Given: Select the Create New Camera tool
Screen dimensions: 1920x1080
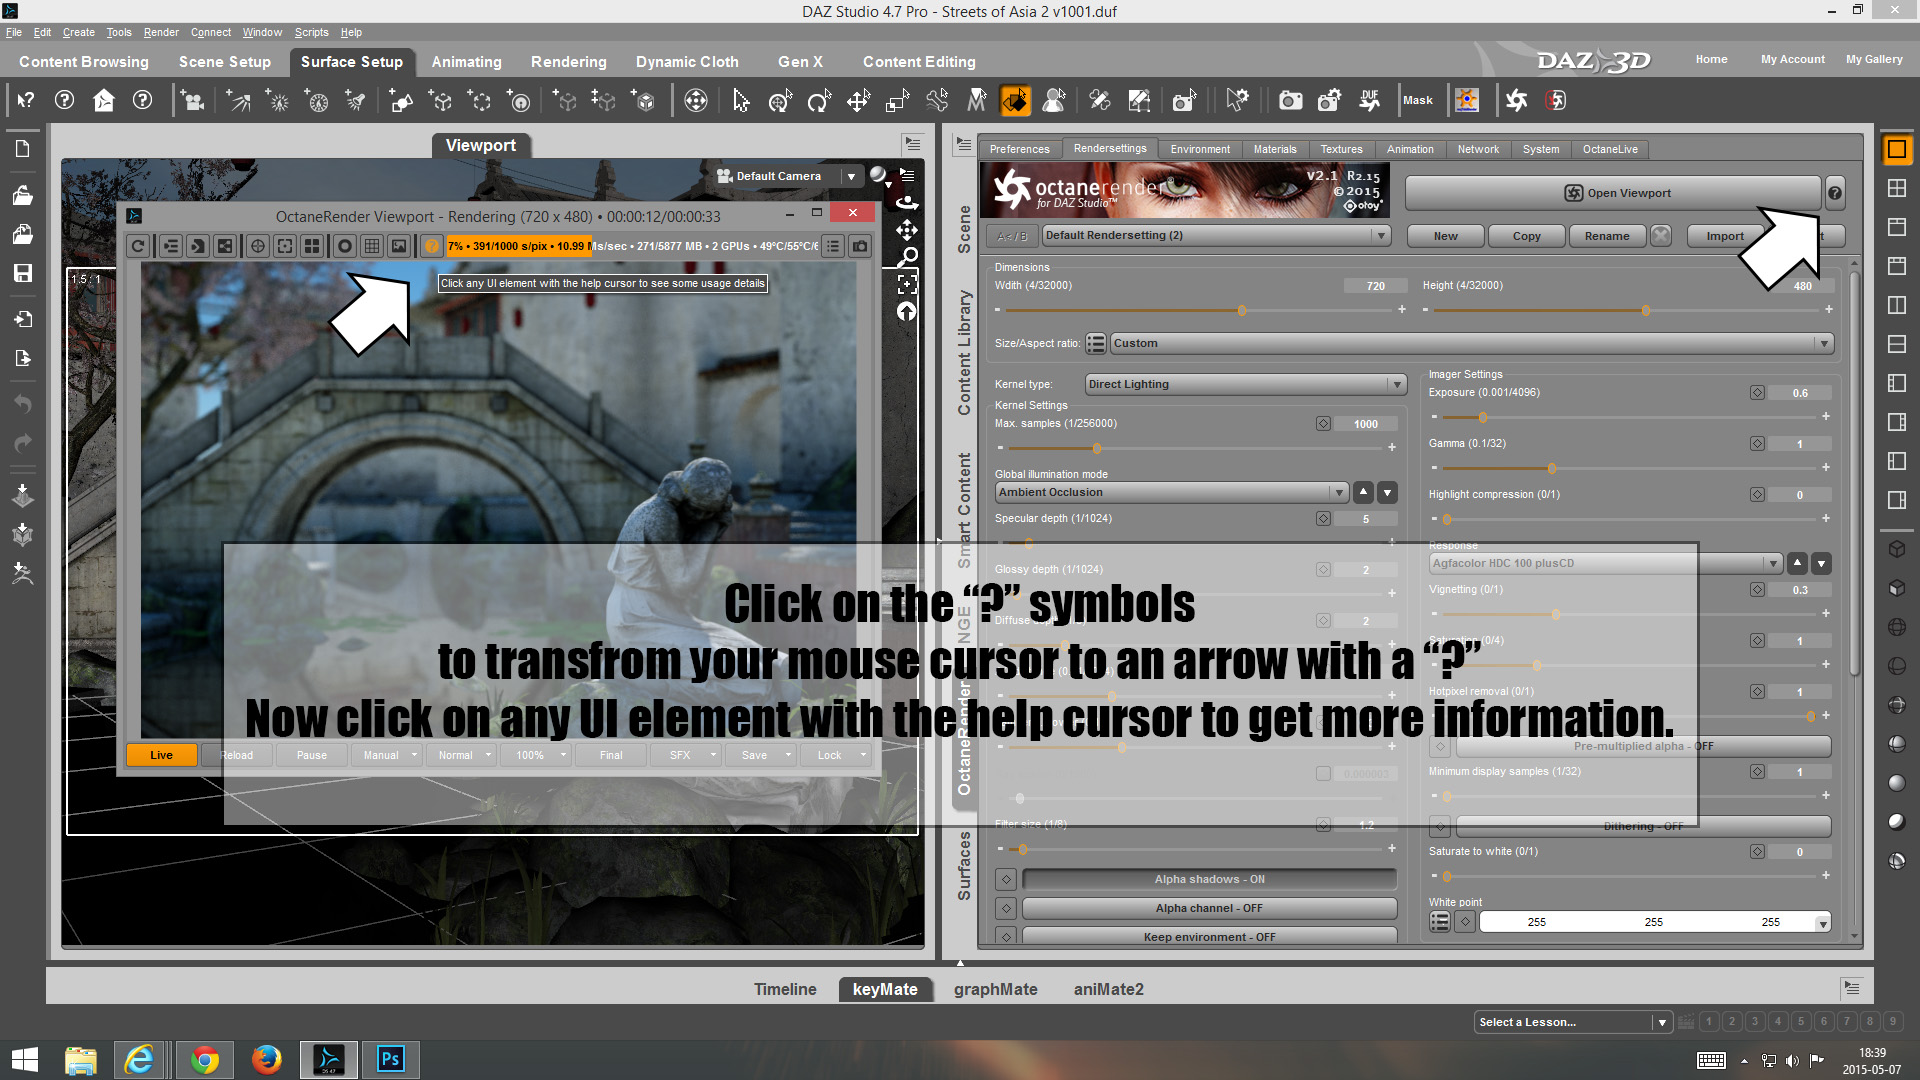Looking at the screenshot, I should pyautogui.click(x=192, y=100).
